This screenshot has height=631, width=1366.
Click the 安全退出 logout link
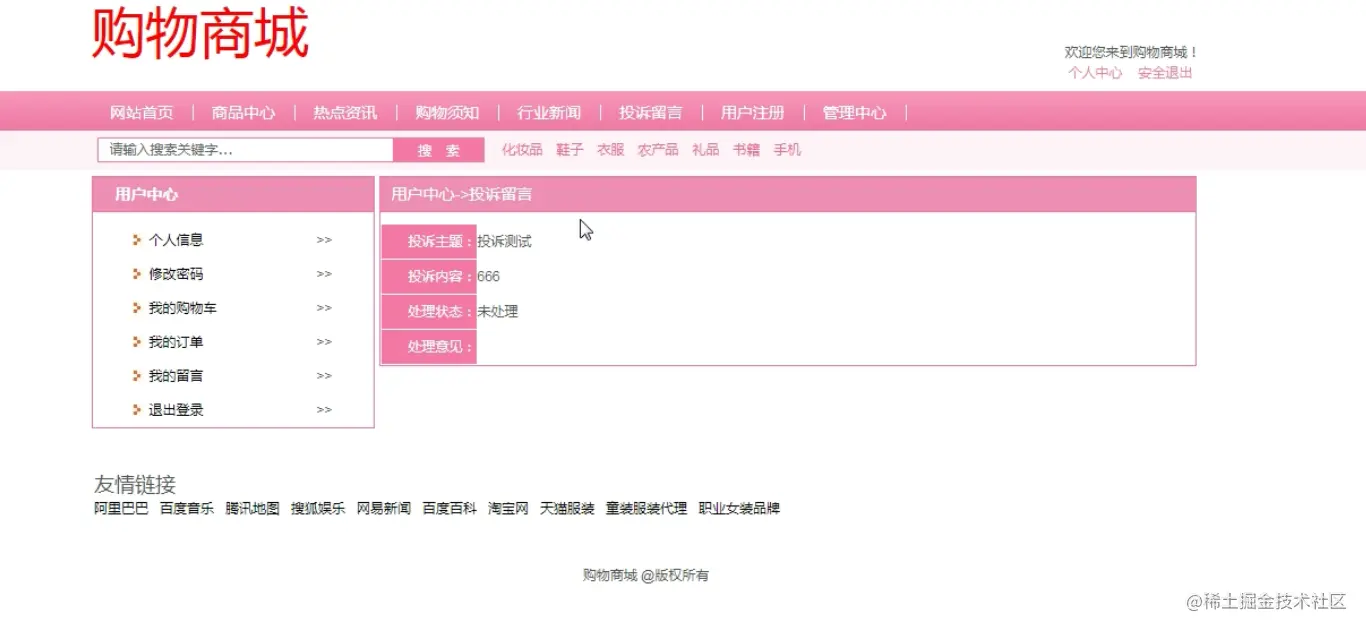point(1165,73)
